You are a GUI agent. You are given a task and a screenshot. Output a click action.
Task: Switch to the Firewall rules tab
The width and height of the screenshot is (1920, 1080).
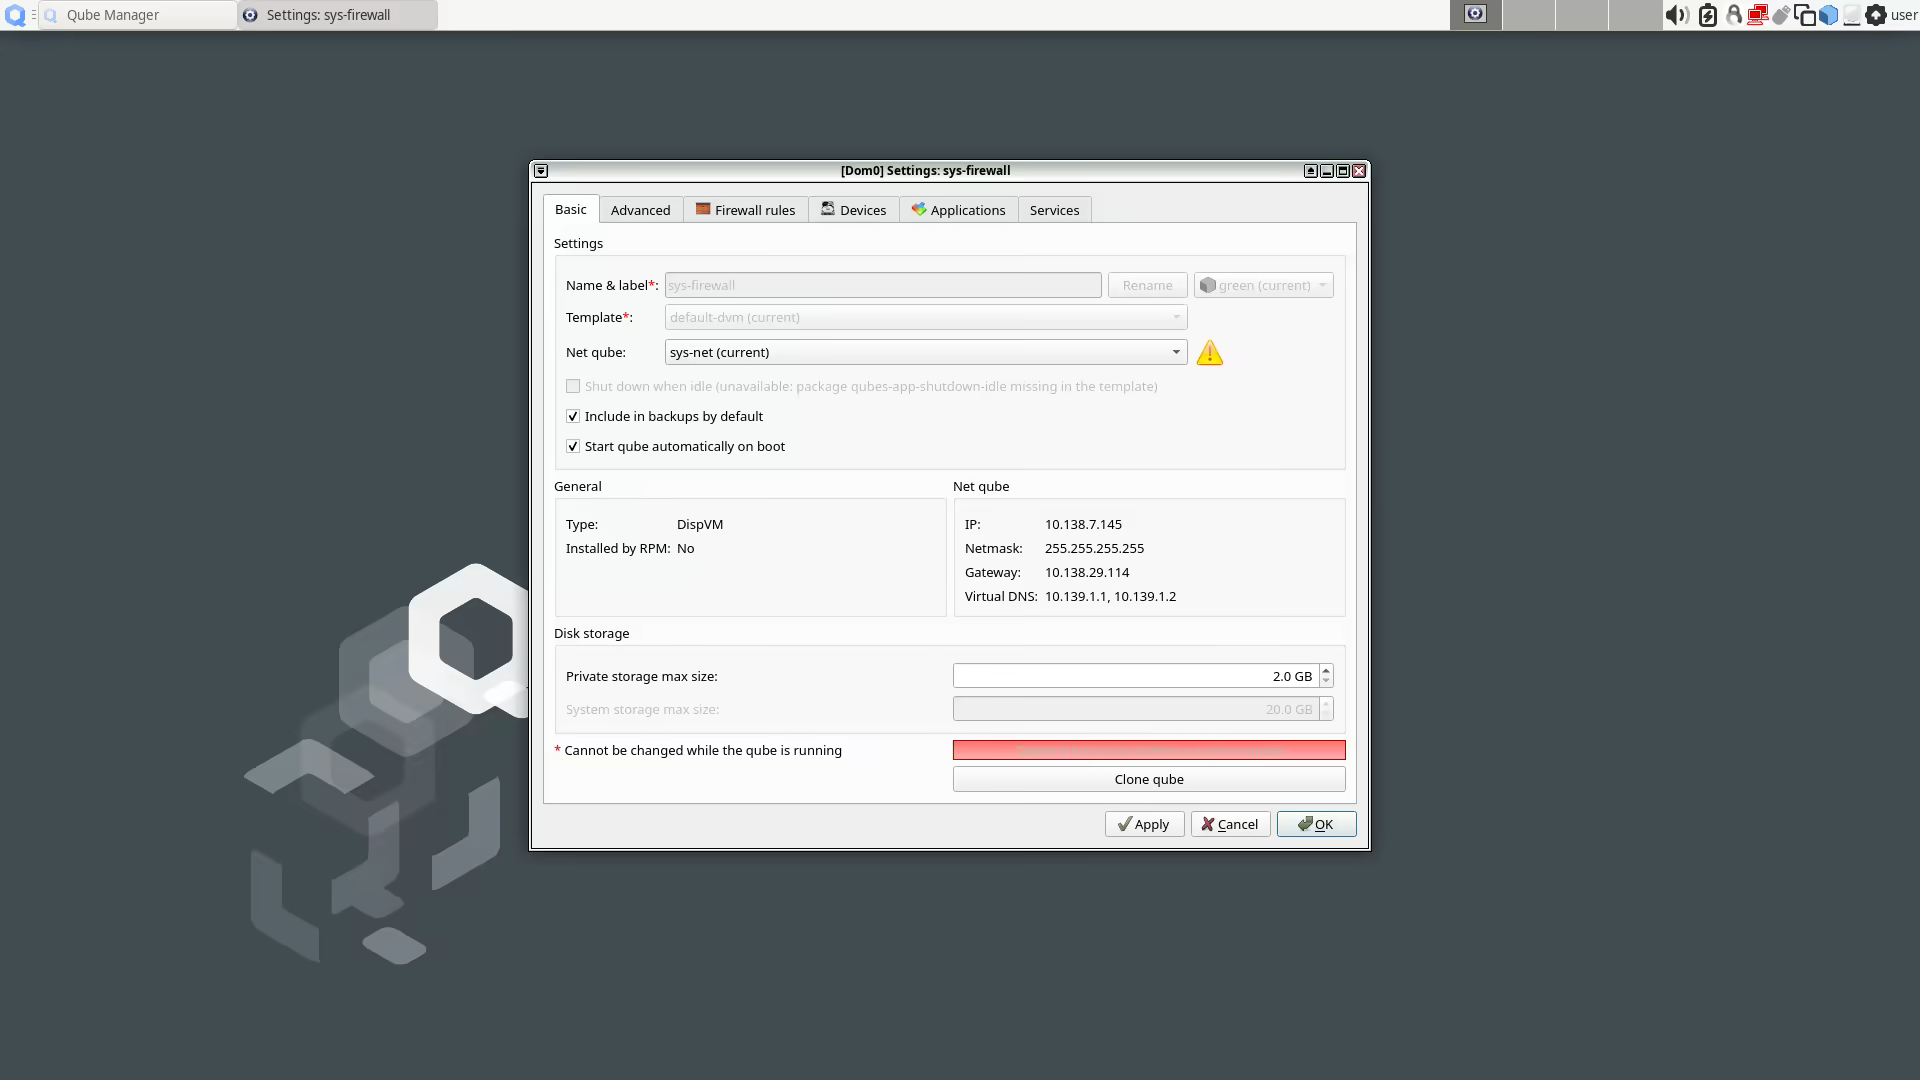(746, 210)
